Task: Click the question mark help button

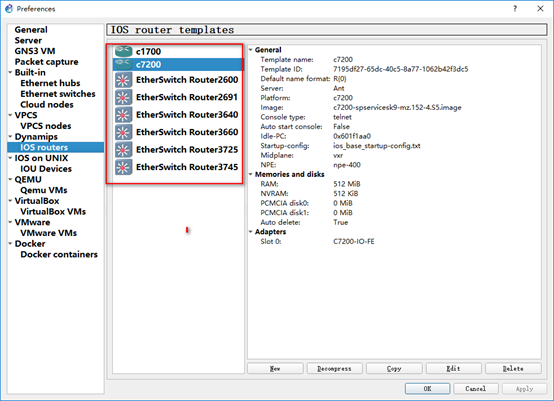Action: (515, 8)
